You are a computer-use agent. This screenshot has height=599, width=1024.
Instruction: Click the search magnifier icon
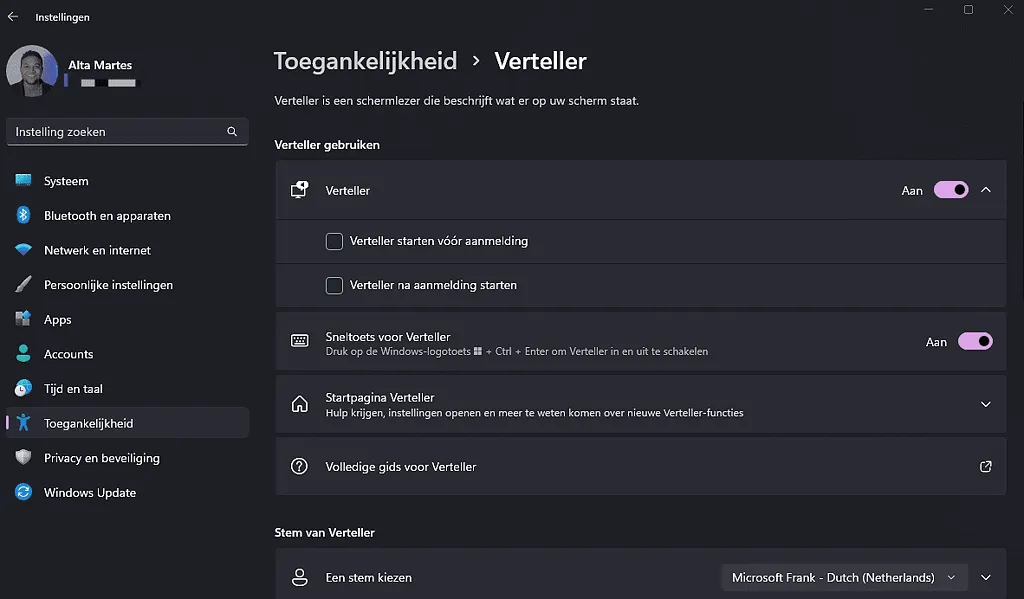tap(232, 132)
